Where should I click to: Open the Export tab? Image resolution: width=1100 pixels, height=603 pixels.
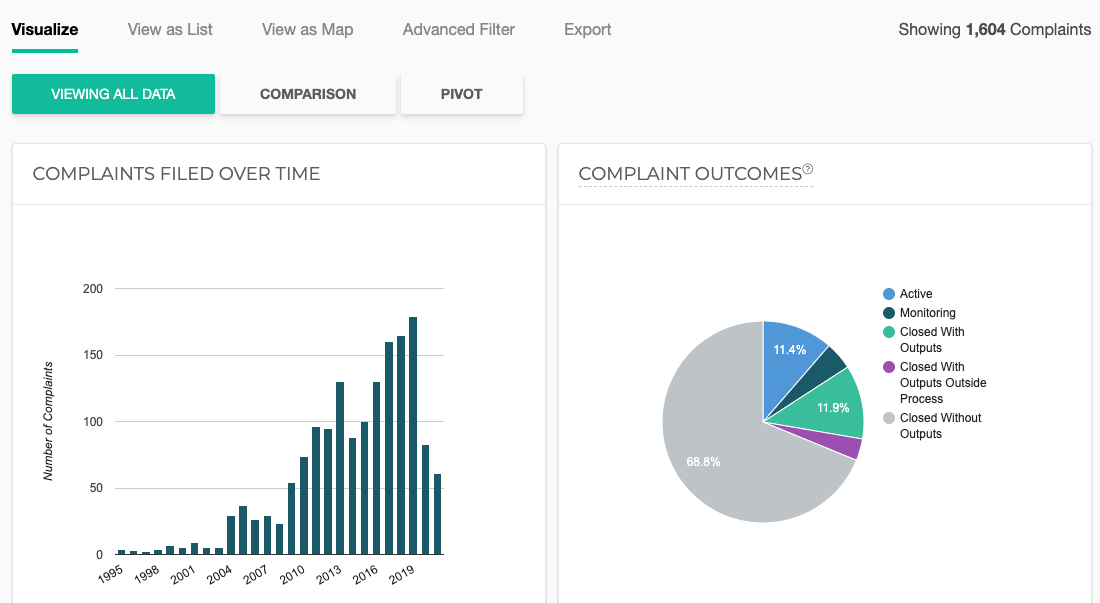pos(587,29)
